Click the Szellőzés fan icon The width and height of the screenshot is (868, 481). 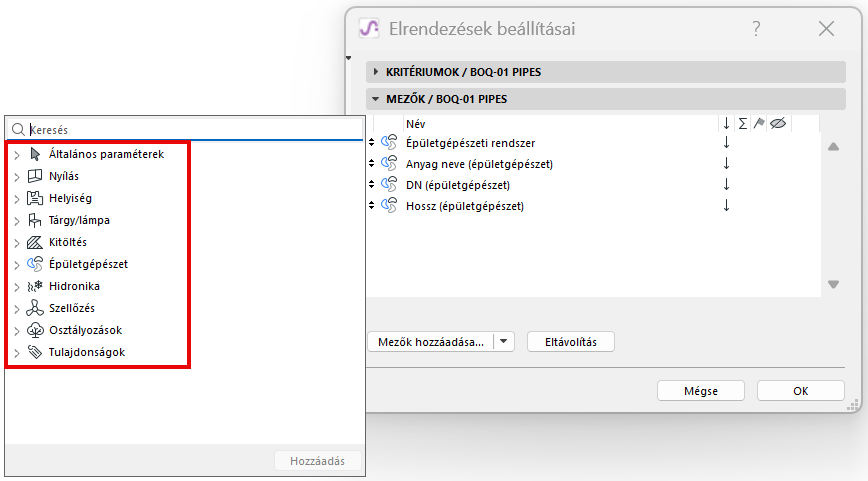tap(36, 309)
